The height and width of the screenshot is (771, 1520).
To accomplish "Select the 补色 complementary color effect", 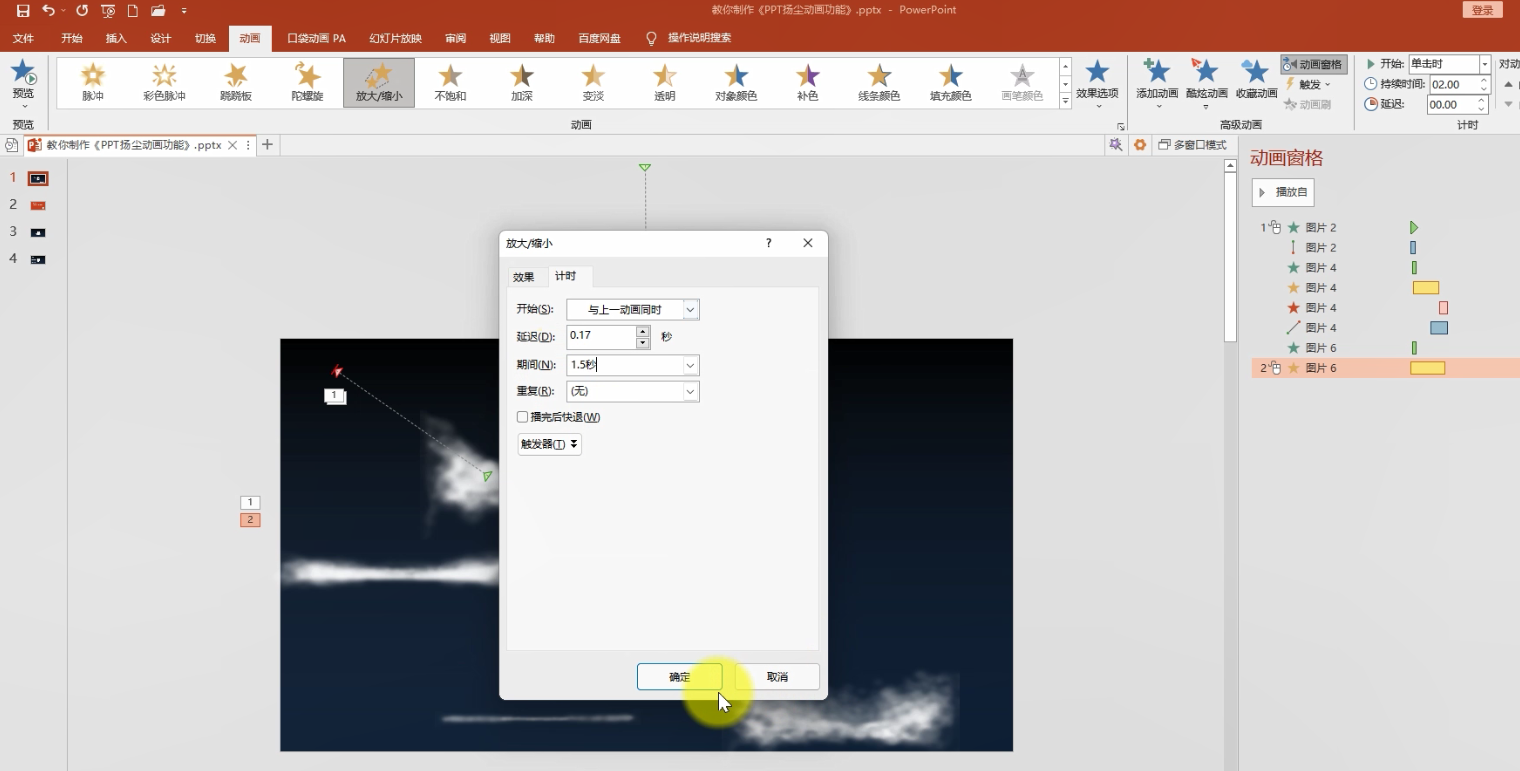I will [807, 82].
